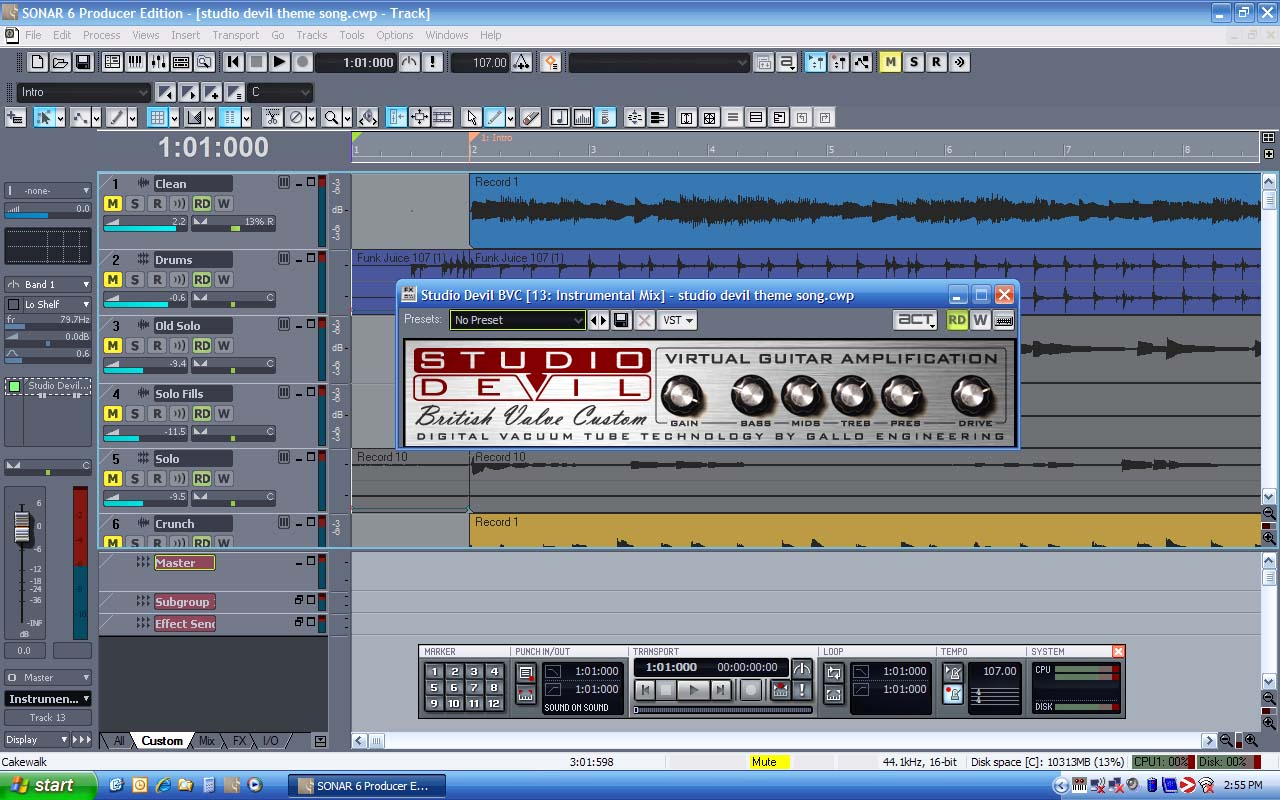1280x800 pixels.
Task: Open keyboard icon in Studio Devil plugin header
Action: point(1004,320)
